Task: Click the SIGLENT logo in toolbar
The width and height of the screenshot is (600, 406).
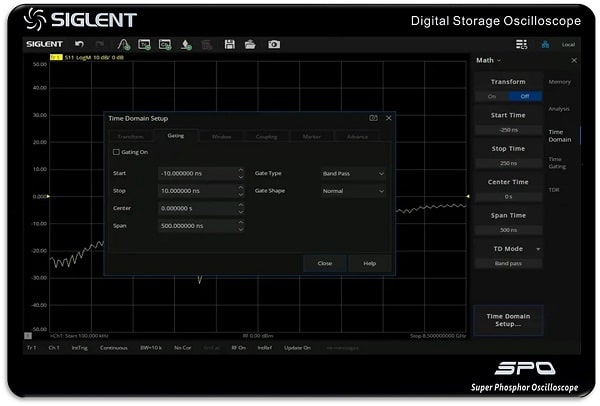Action: click(44, 44)
